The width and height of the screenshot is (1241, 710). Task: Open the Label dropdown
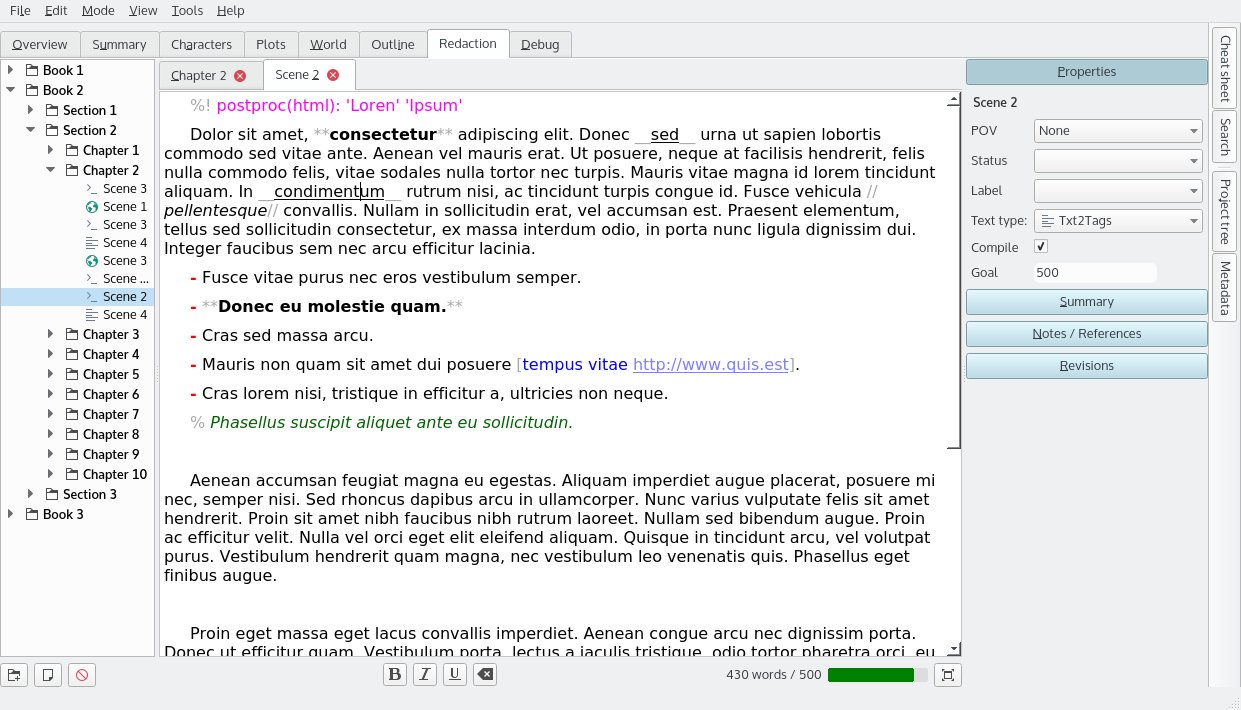[x=1118, y=191]
